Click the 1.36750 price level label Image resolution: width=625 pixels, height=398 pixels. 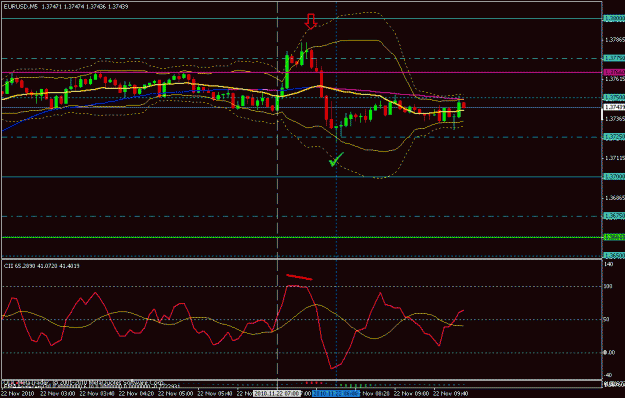pos(614,216)
